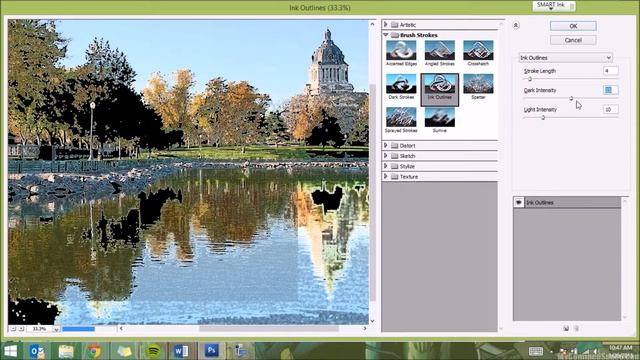640x360 pixels.
Task: Expand the Texture filter folder
Action: [386, 176]
